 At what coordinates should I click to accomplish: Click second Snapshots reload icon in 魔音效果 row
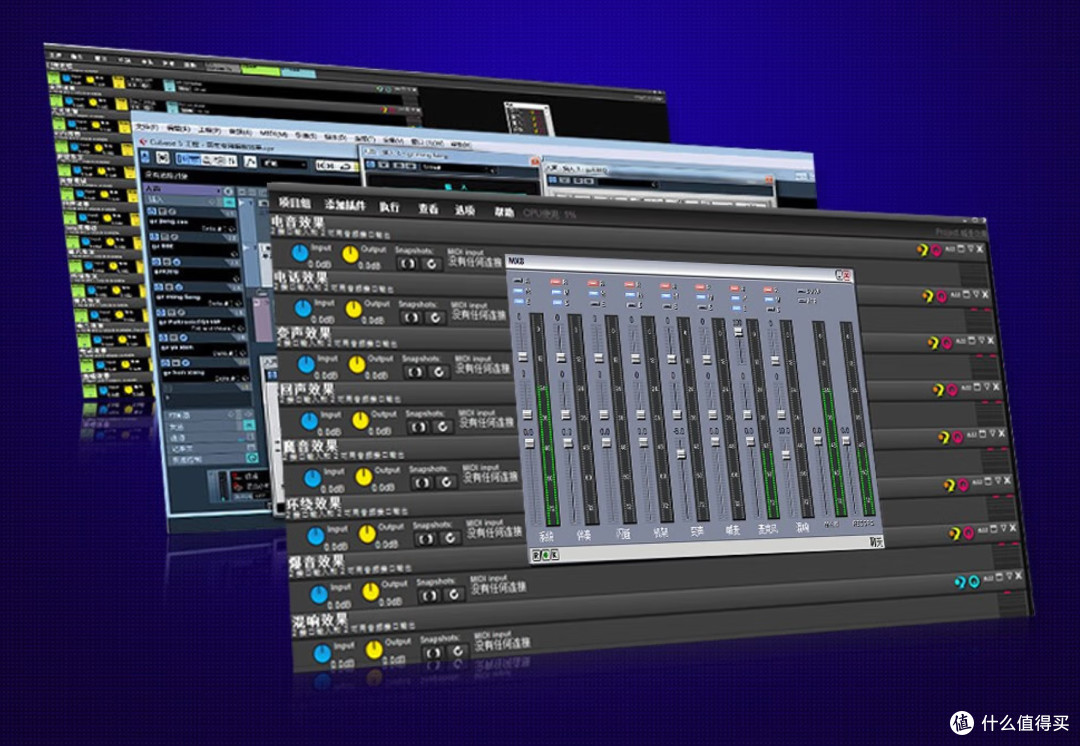(x=446, y=482)
